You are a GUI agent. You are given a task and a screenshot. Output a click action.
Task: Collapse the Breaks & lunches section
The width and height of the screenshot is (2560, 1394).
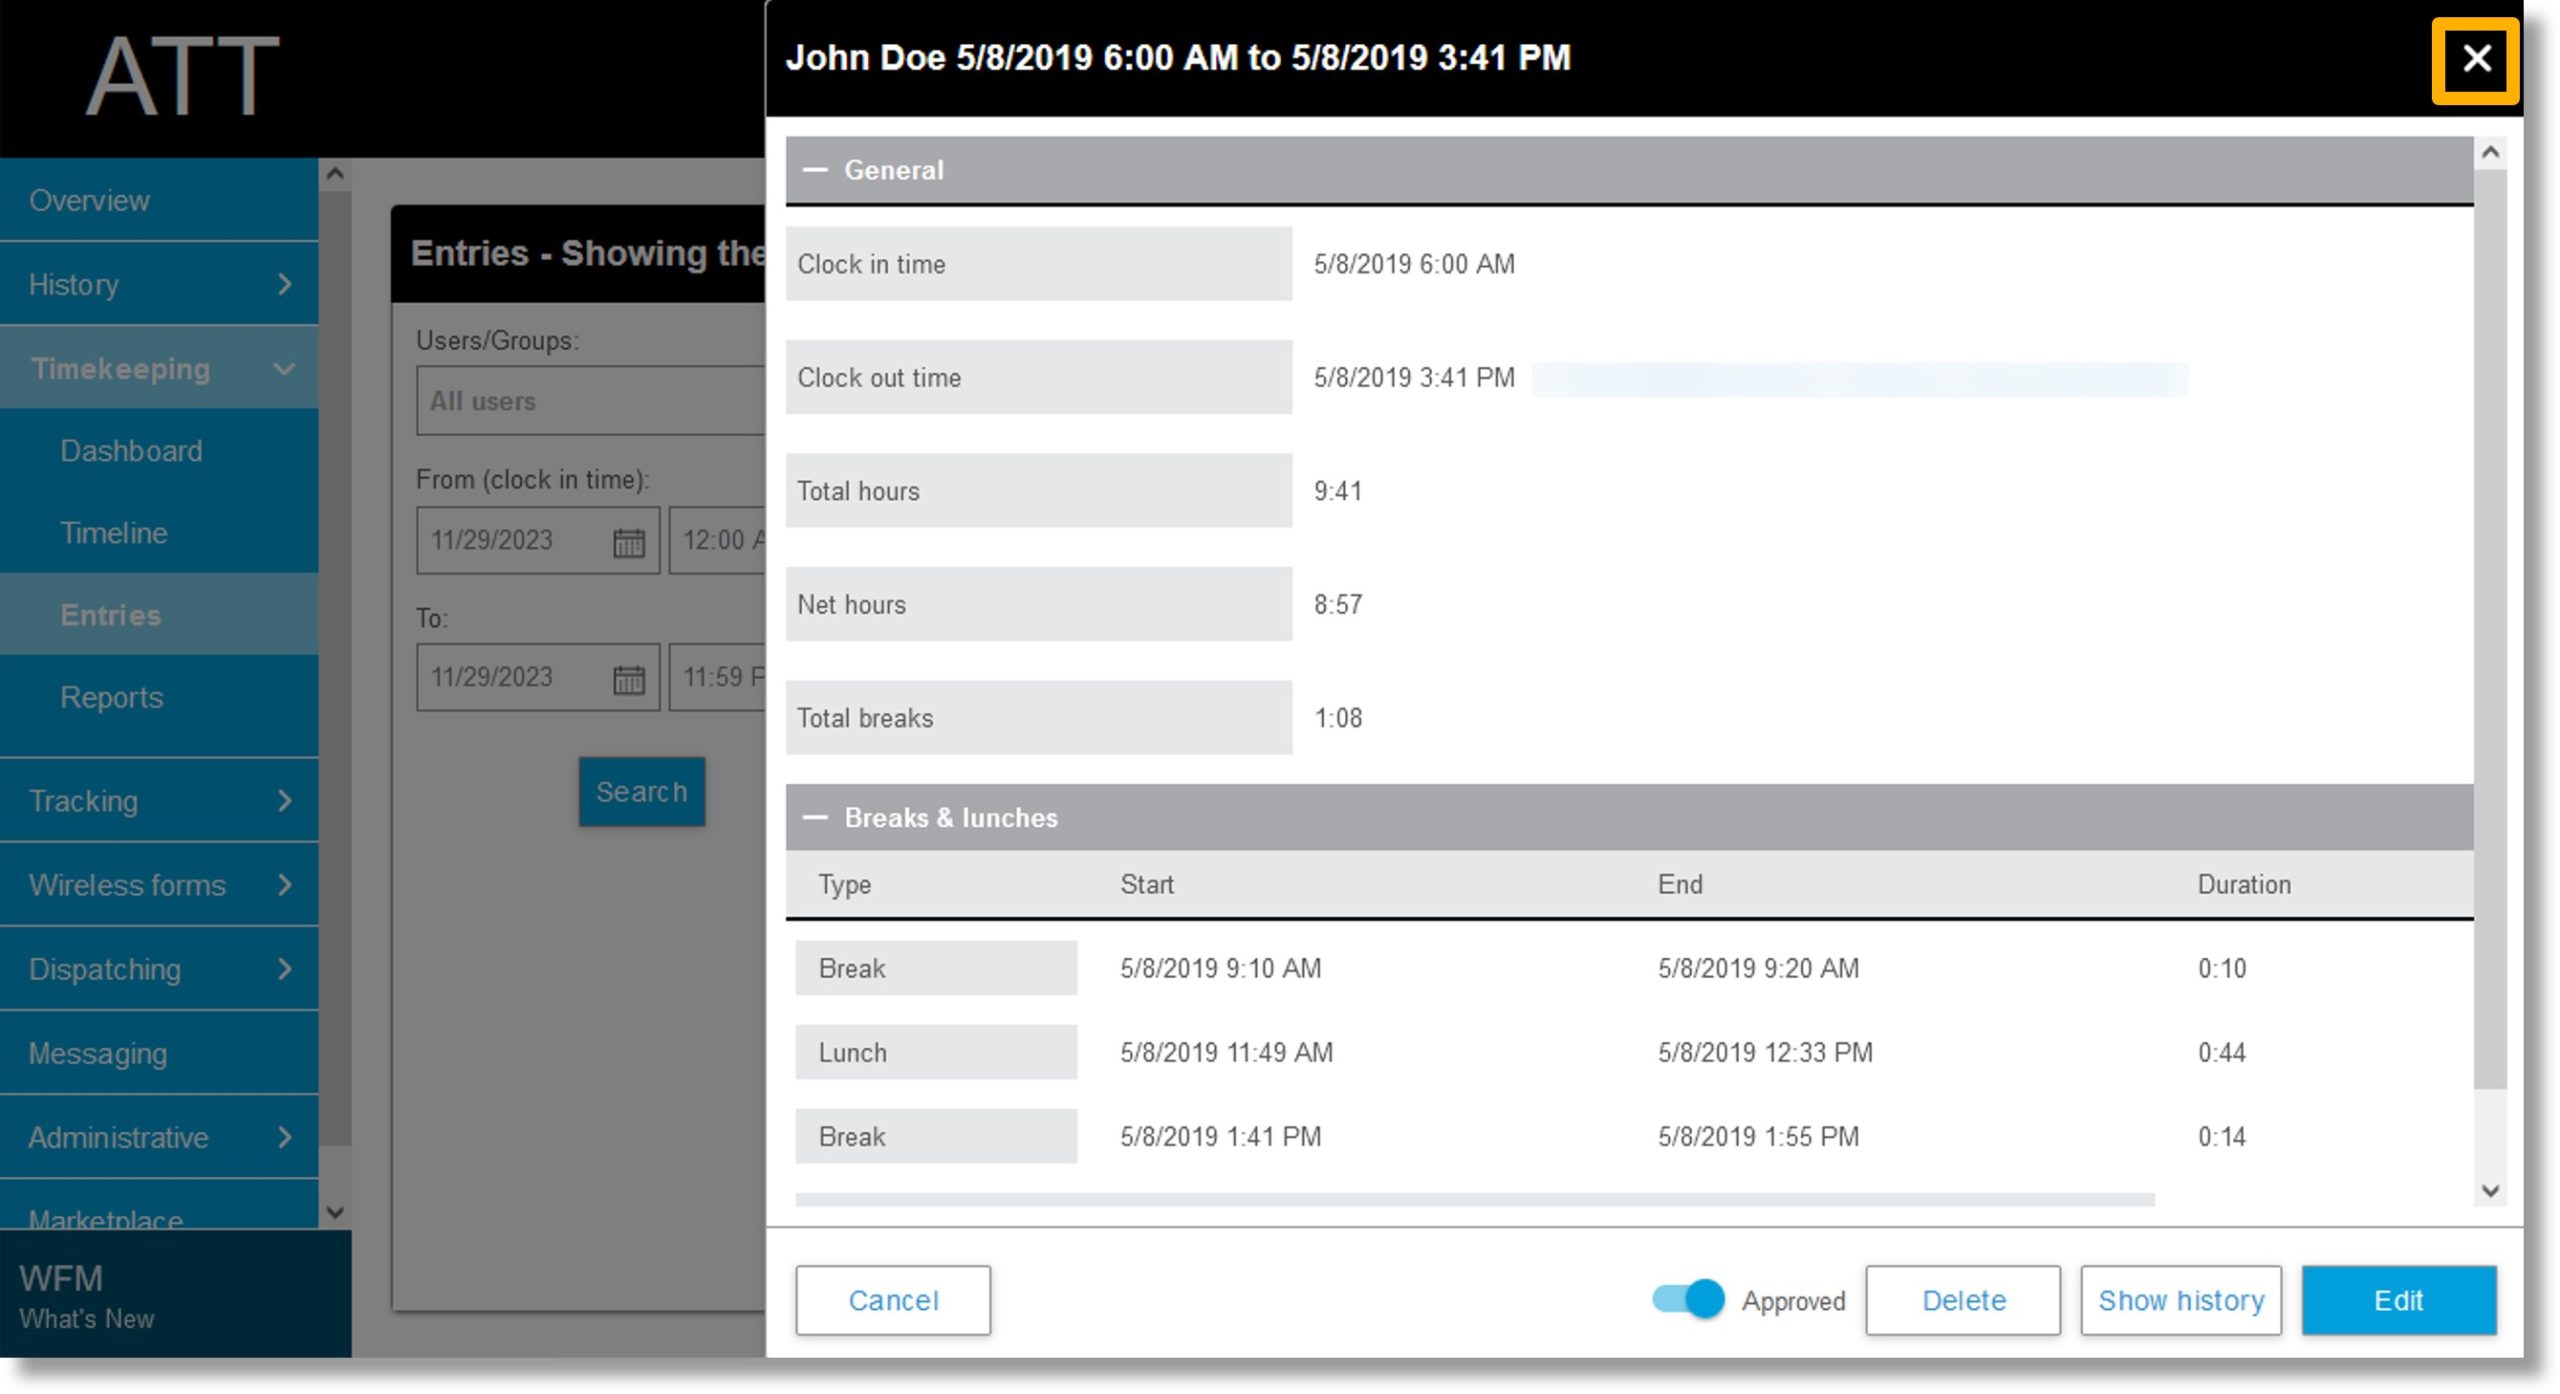tap(817, 817)
